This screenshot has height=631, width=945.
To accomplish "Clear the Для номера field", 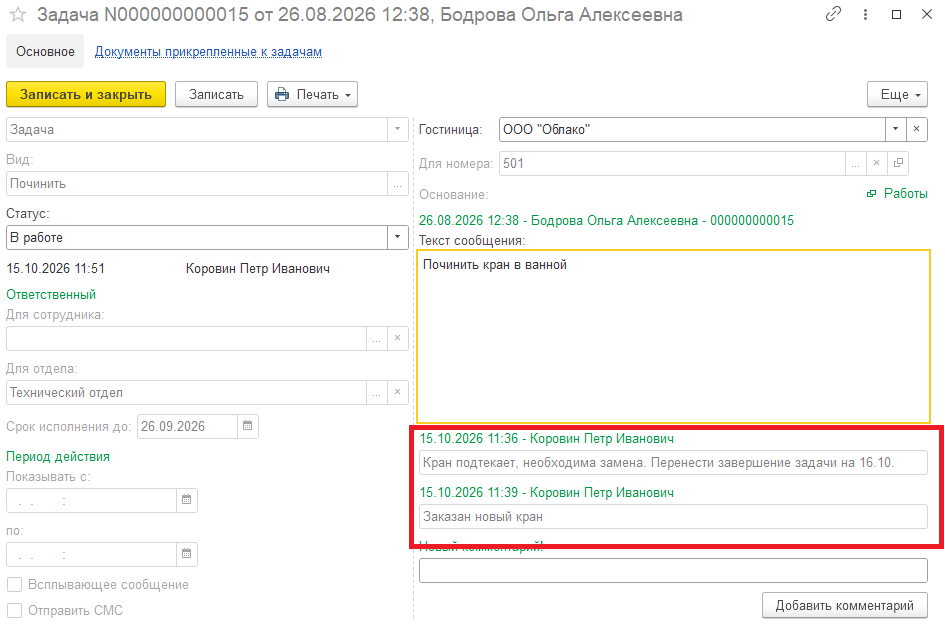I will click(876, 163).
